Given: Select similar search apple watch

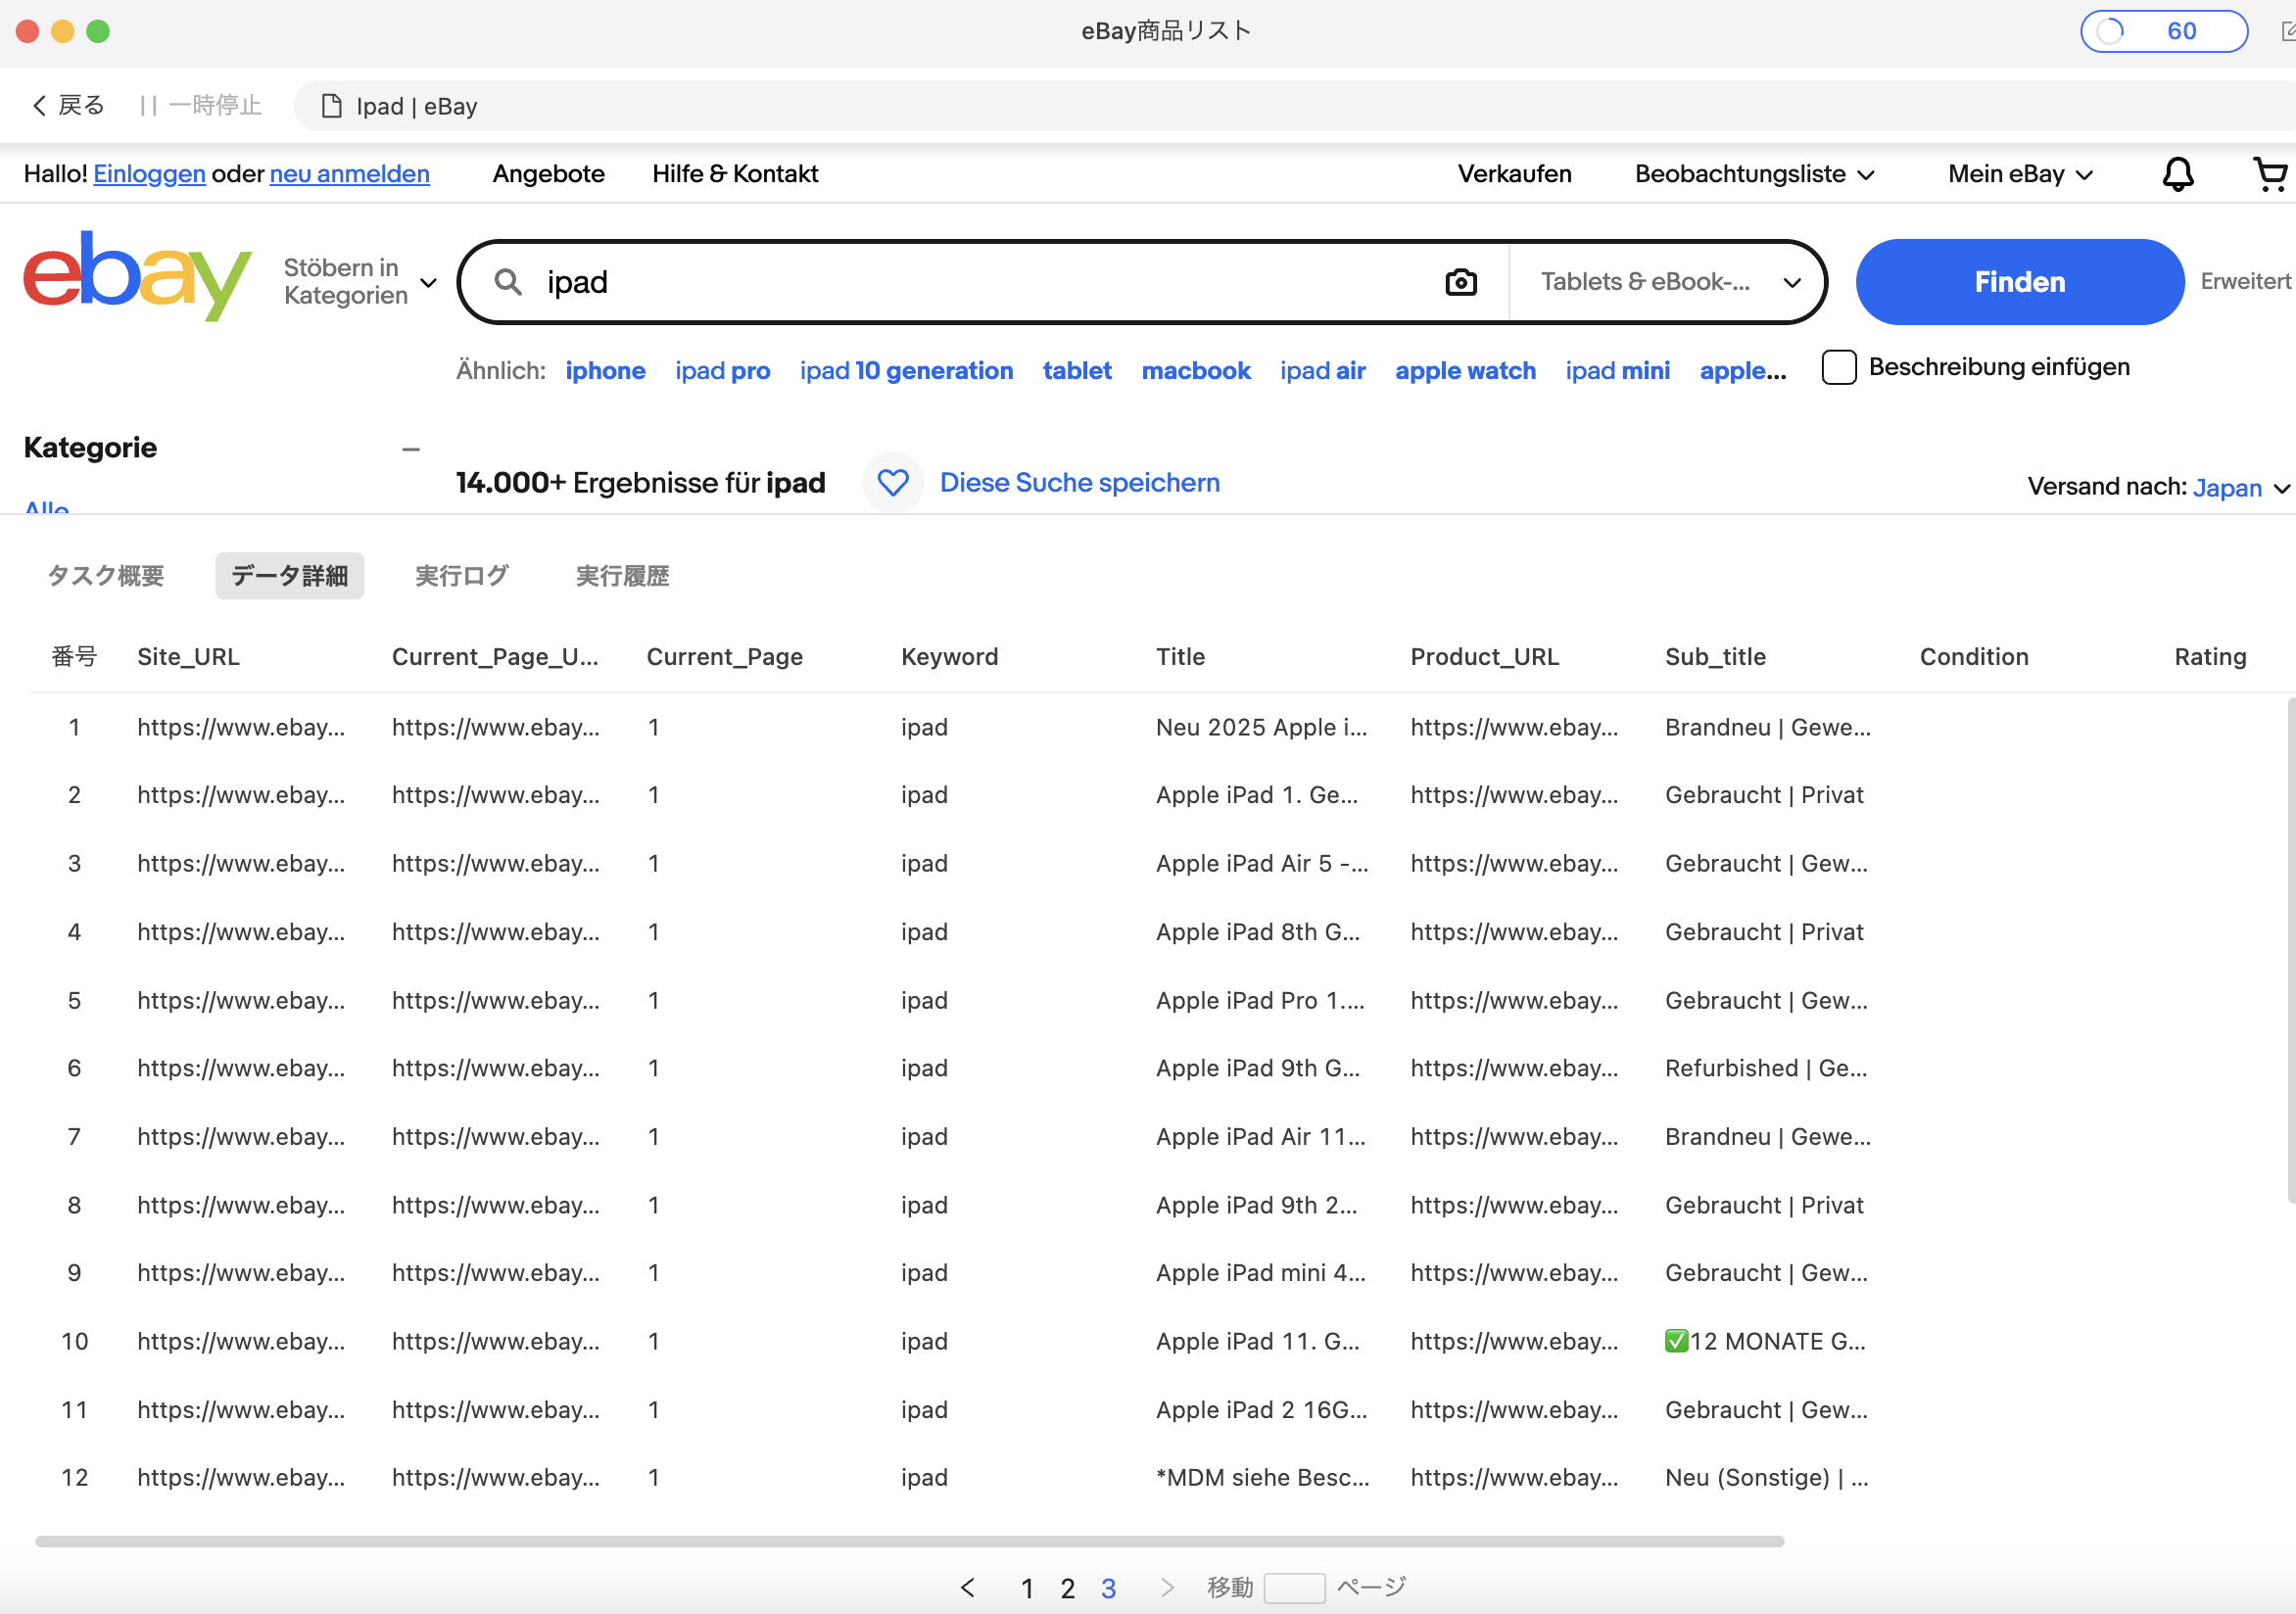Looking at the screenshot, I should pyautogui.click(x=1465, y=371).
